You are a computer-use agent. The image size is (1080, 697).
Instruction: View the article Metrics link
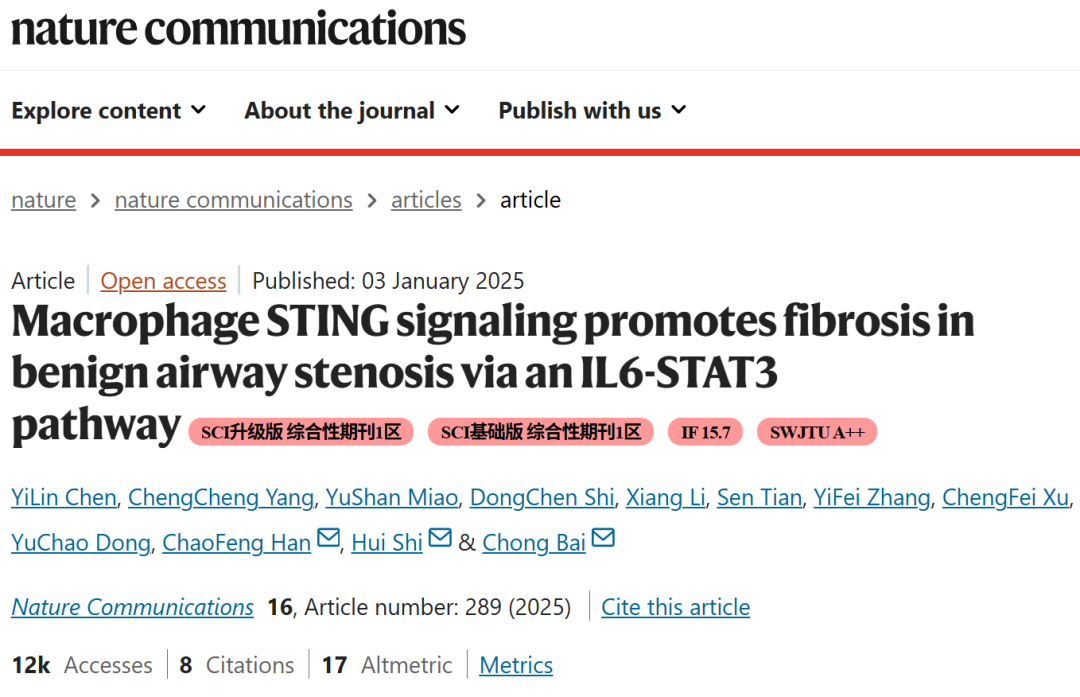[x=516, y=665]
